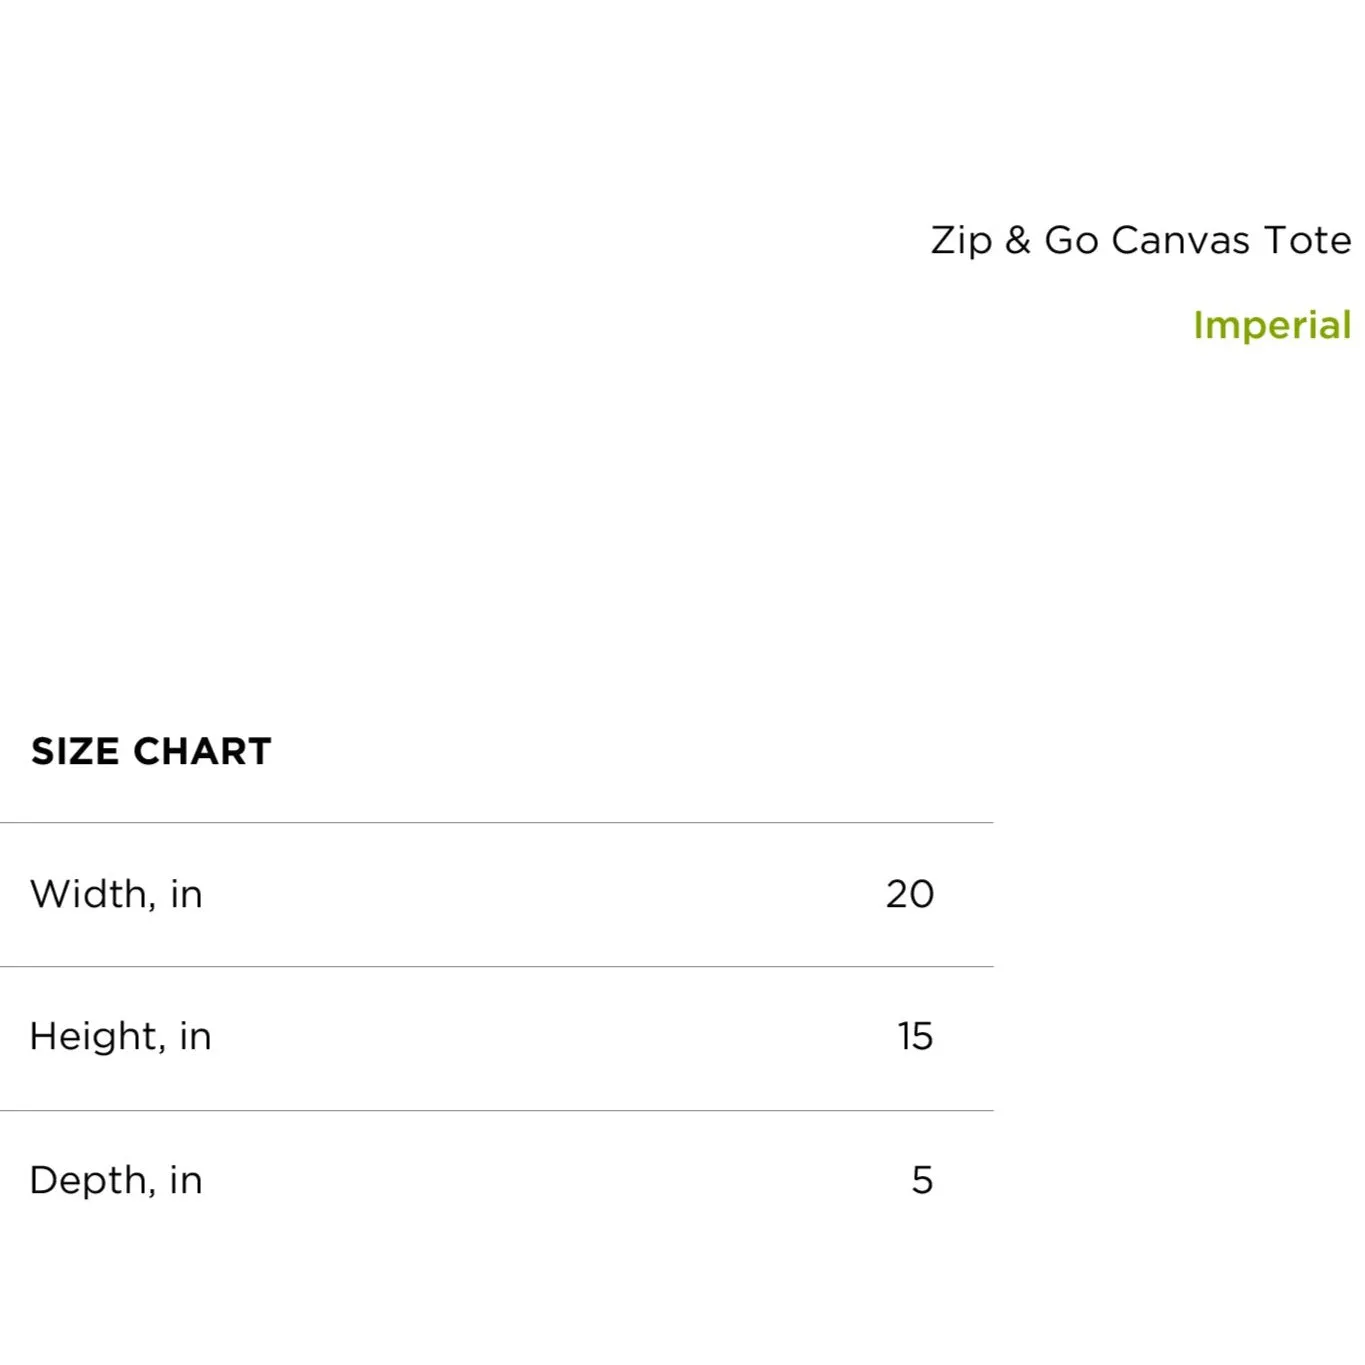Click the 'Width, in' row label
Viewport: 1365px width, 1365px height.
[116, 894]
